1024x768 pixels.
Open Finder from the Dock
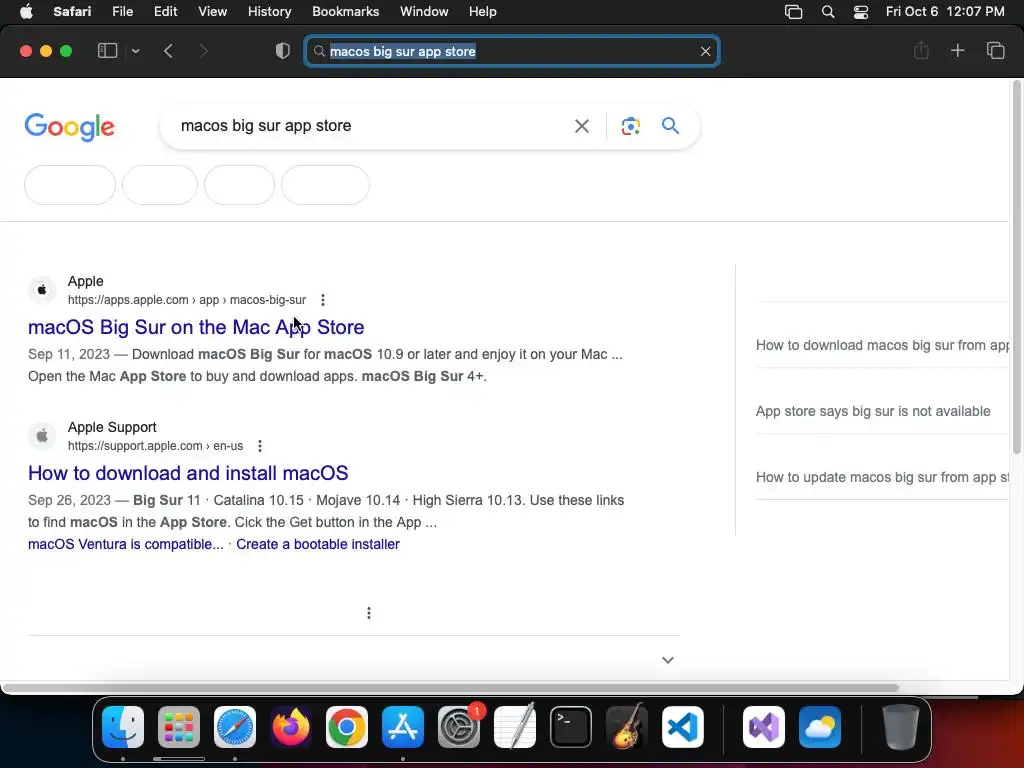(x=123, y=726)
